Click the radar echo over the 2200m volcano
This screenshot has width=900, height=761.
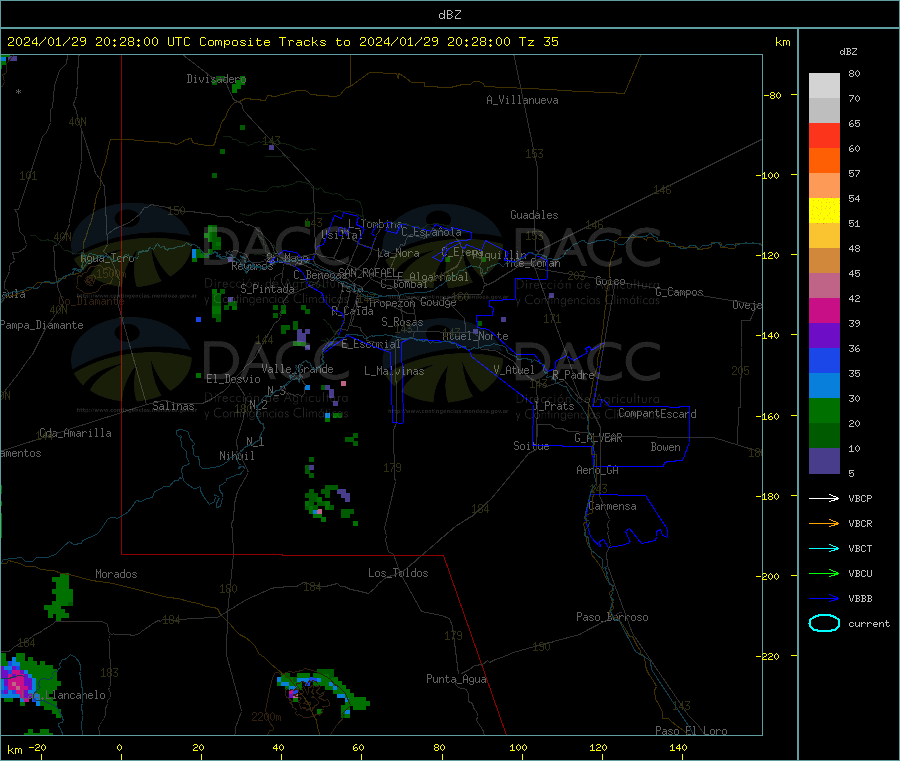[x=323, y=691]
